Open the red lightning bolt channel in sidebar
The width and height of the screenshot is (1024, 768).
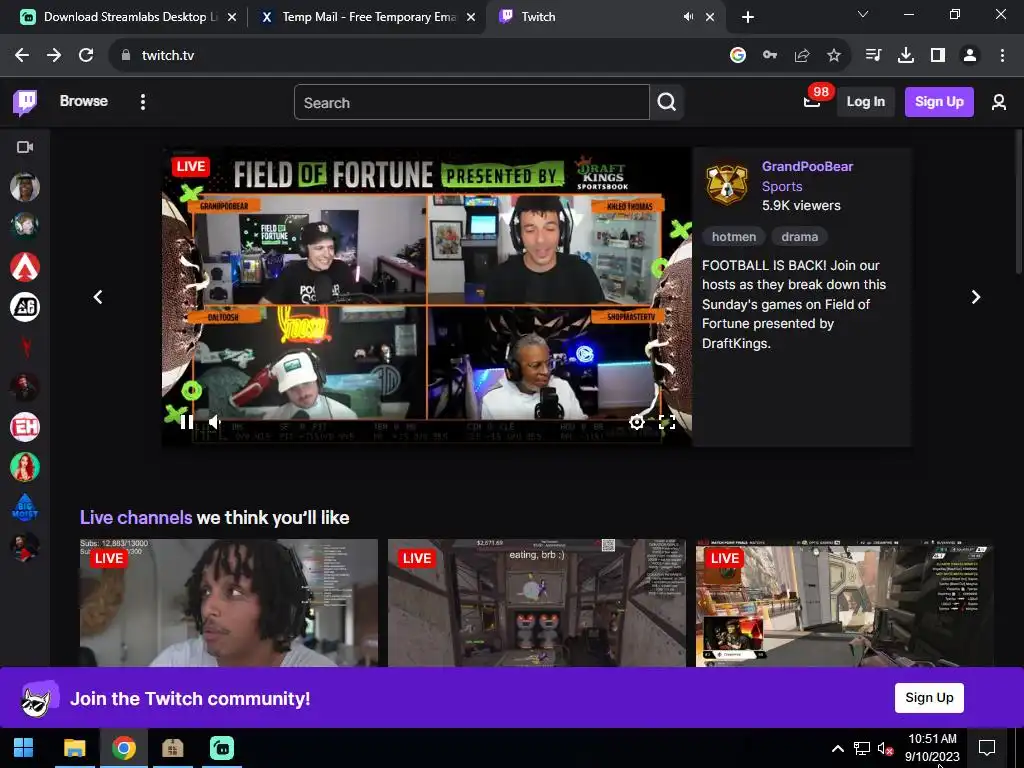25,347
